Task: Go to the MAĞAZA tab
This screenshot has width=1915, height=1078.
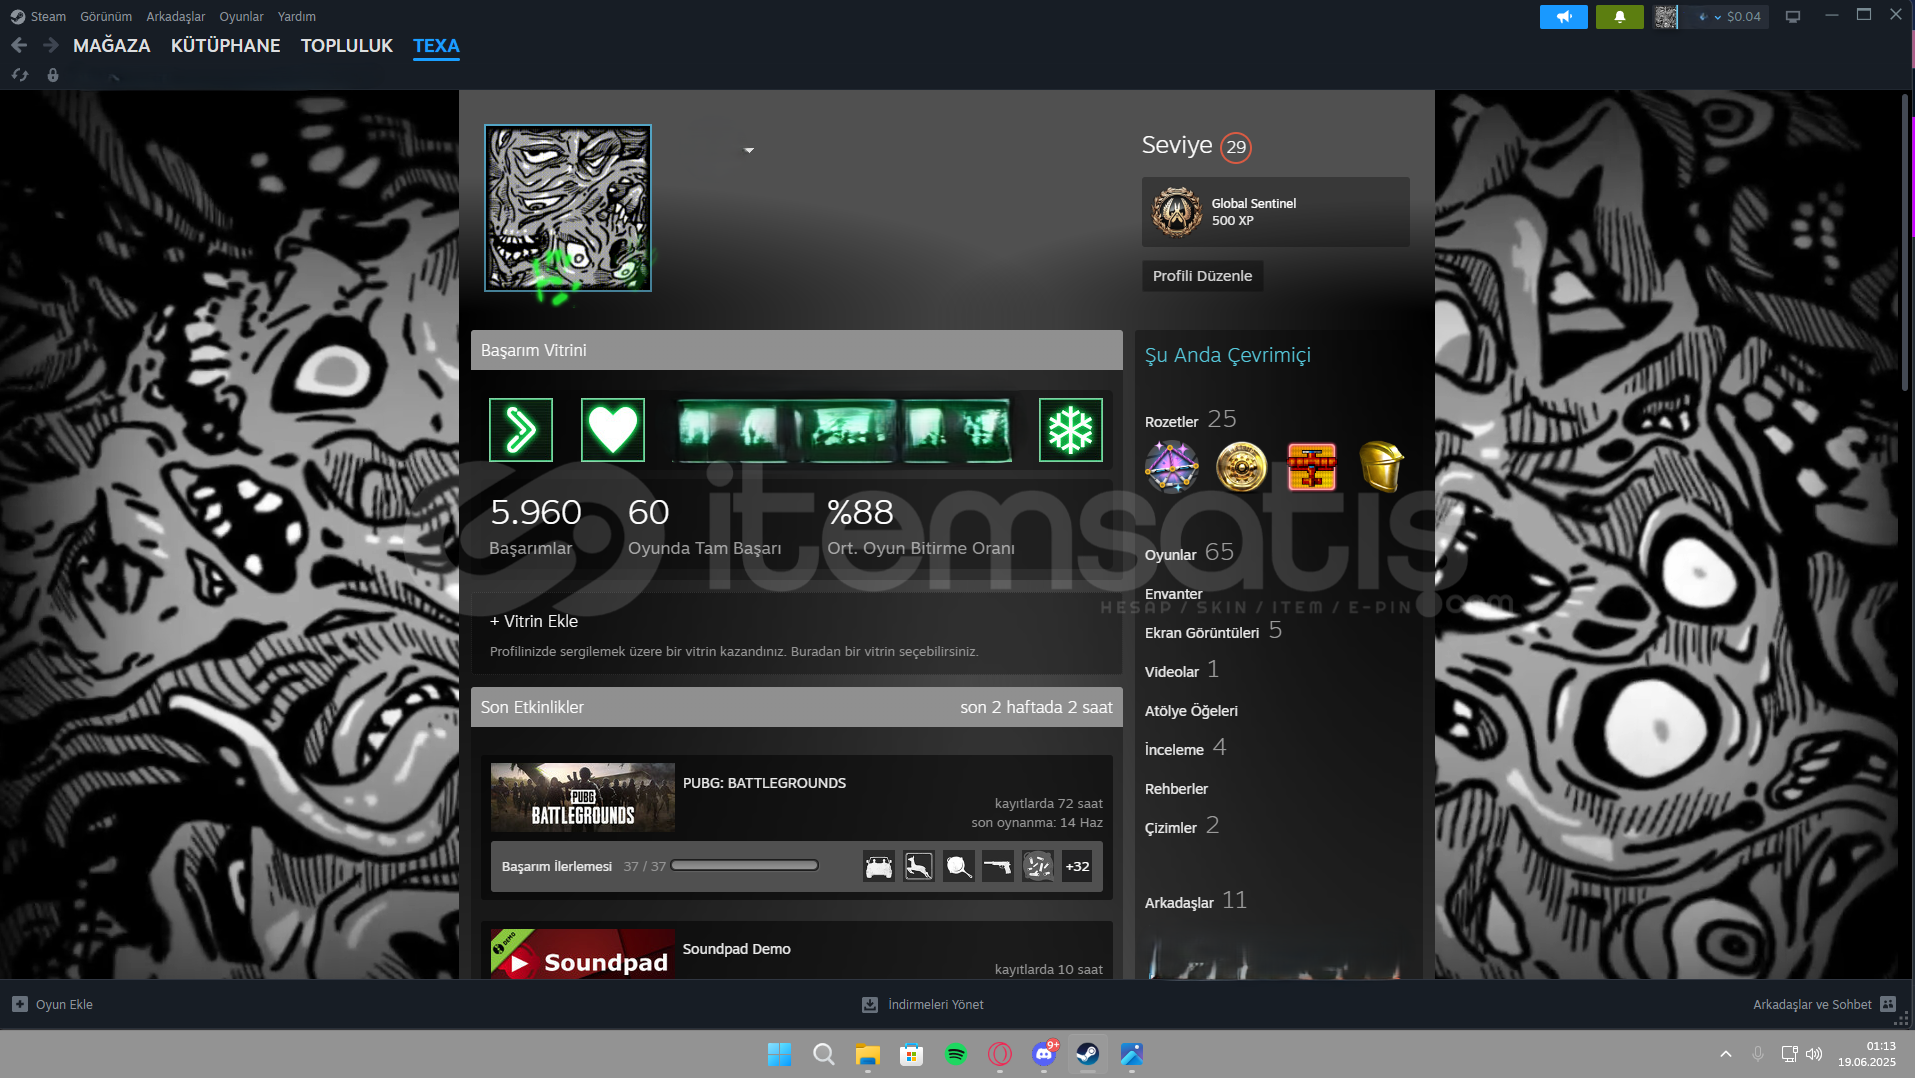Action: (x=111, y=45)
